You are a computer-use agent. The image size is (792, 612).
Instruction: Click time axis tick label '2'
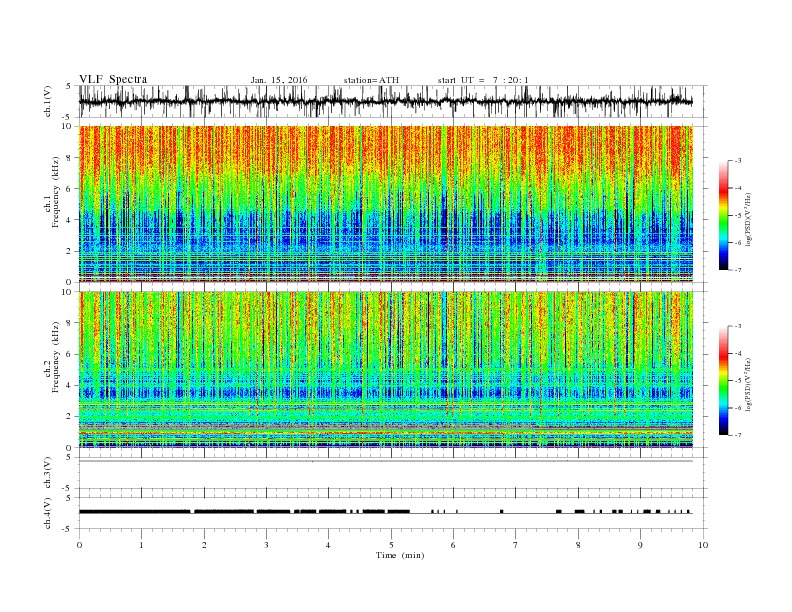click(x=204, y=545)
